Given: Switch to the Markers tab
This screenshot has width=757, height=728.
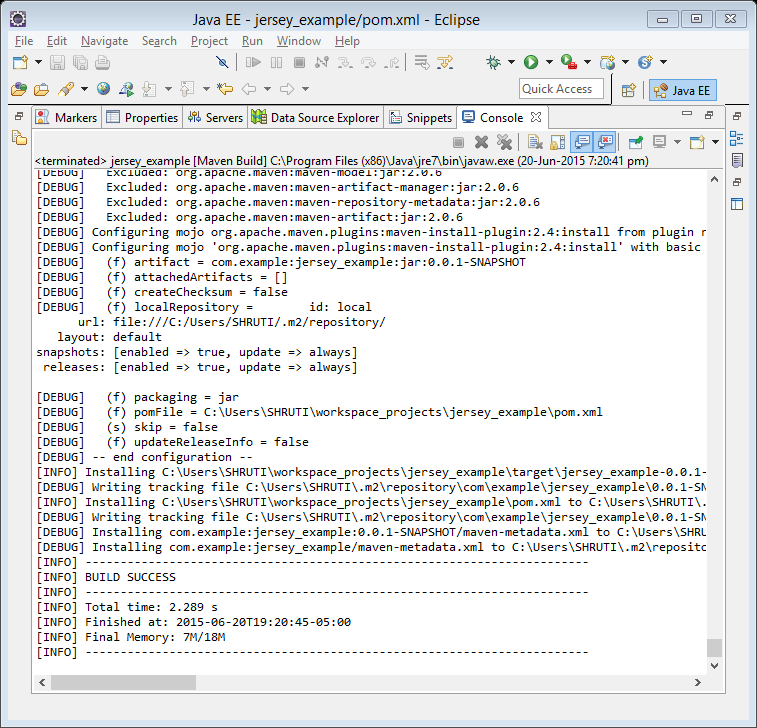Looking at the screenshot, I should click(x=67, y=117).
